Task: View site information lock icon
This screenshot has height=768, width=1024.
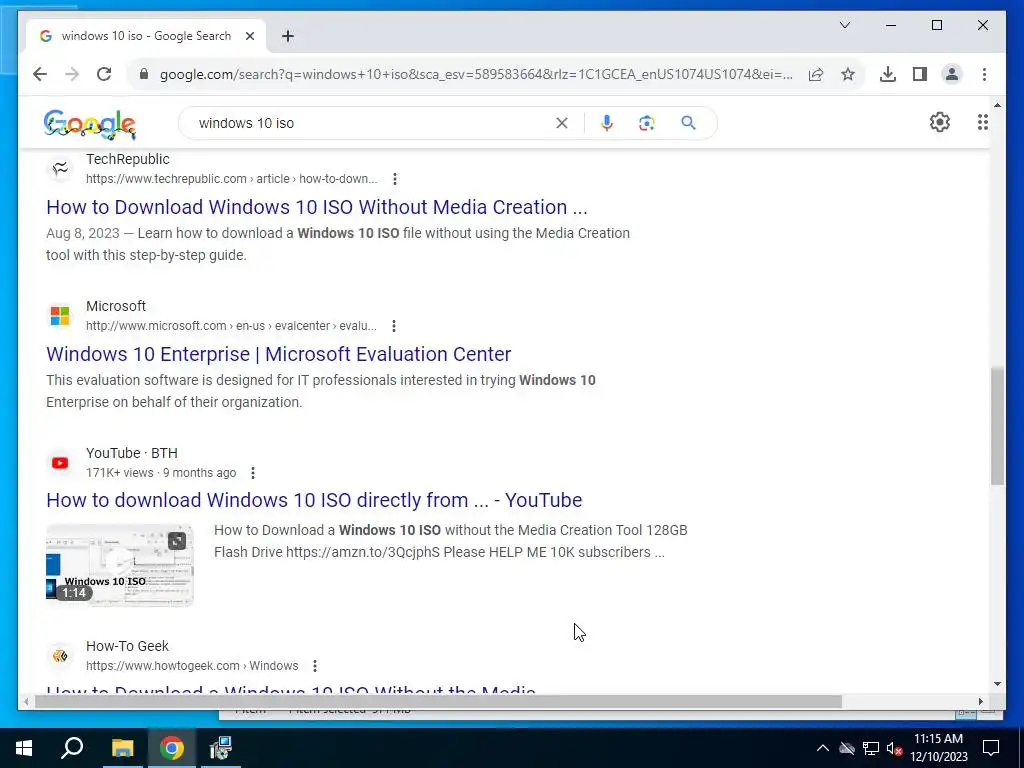Action: coord(144,74)
